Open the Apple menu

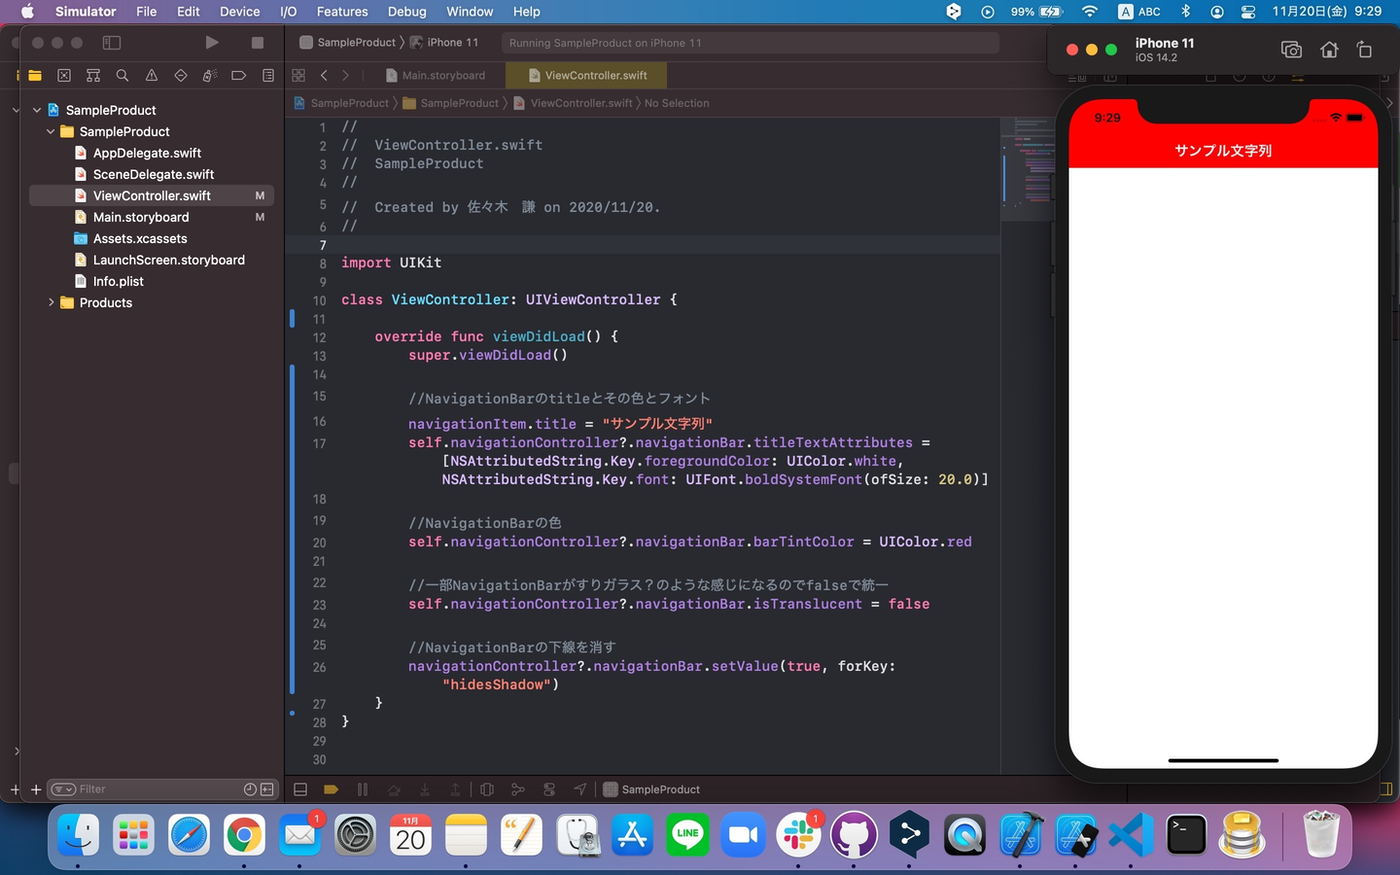27,11
